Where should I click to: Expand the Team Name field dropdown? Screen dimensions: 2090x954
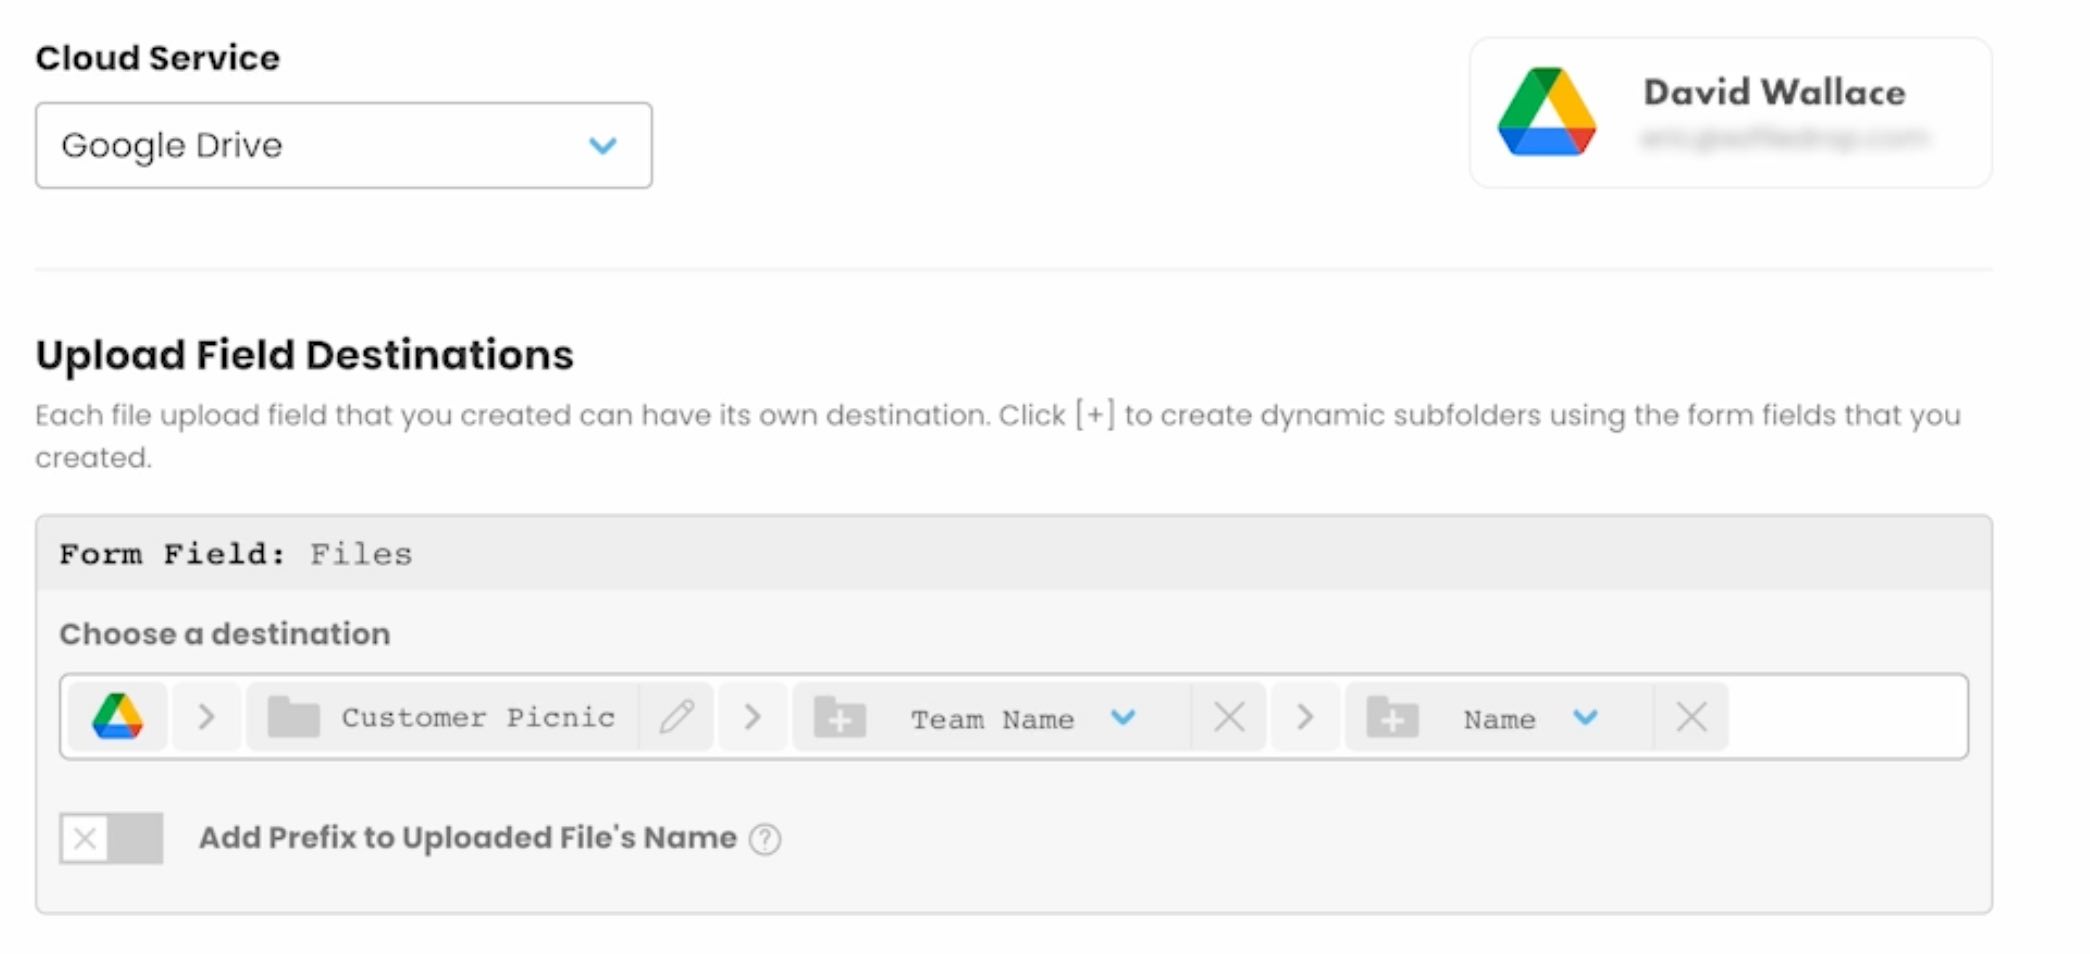(1123, 717)
